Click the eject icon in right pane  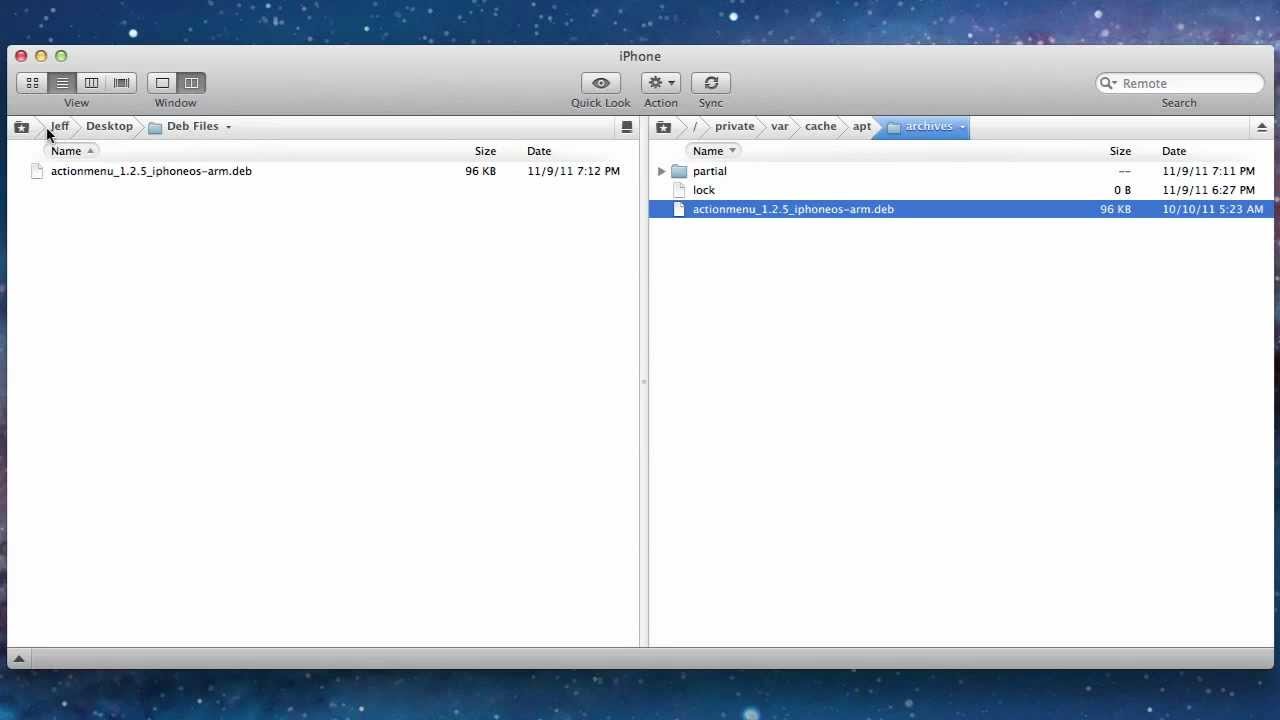tap(1261, 127)
